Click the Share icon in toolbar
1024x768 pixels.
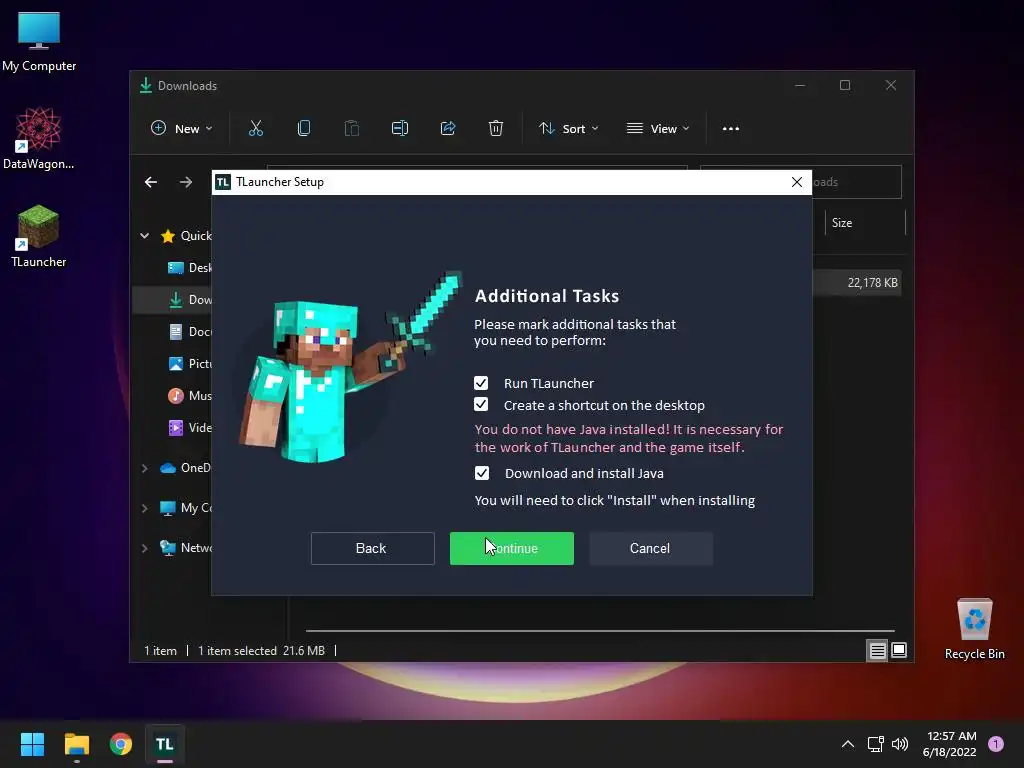coord(448,129)
